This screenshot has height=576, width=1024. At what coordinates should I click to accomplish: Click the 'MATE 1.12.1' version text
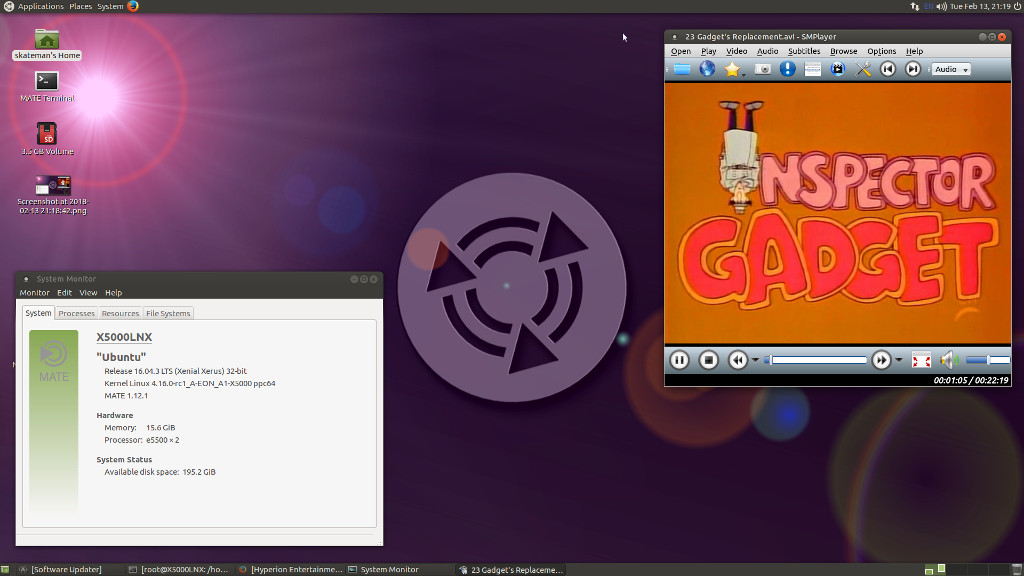click(126, 396)
